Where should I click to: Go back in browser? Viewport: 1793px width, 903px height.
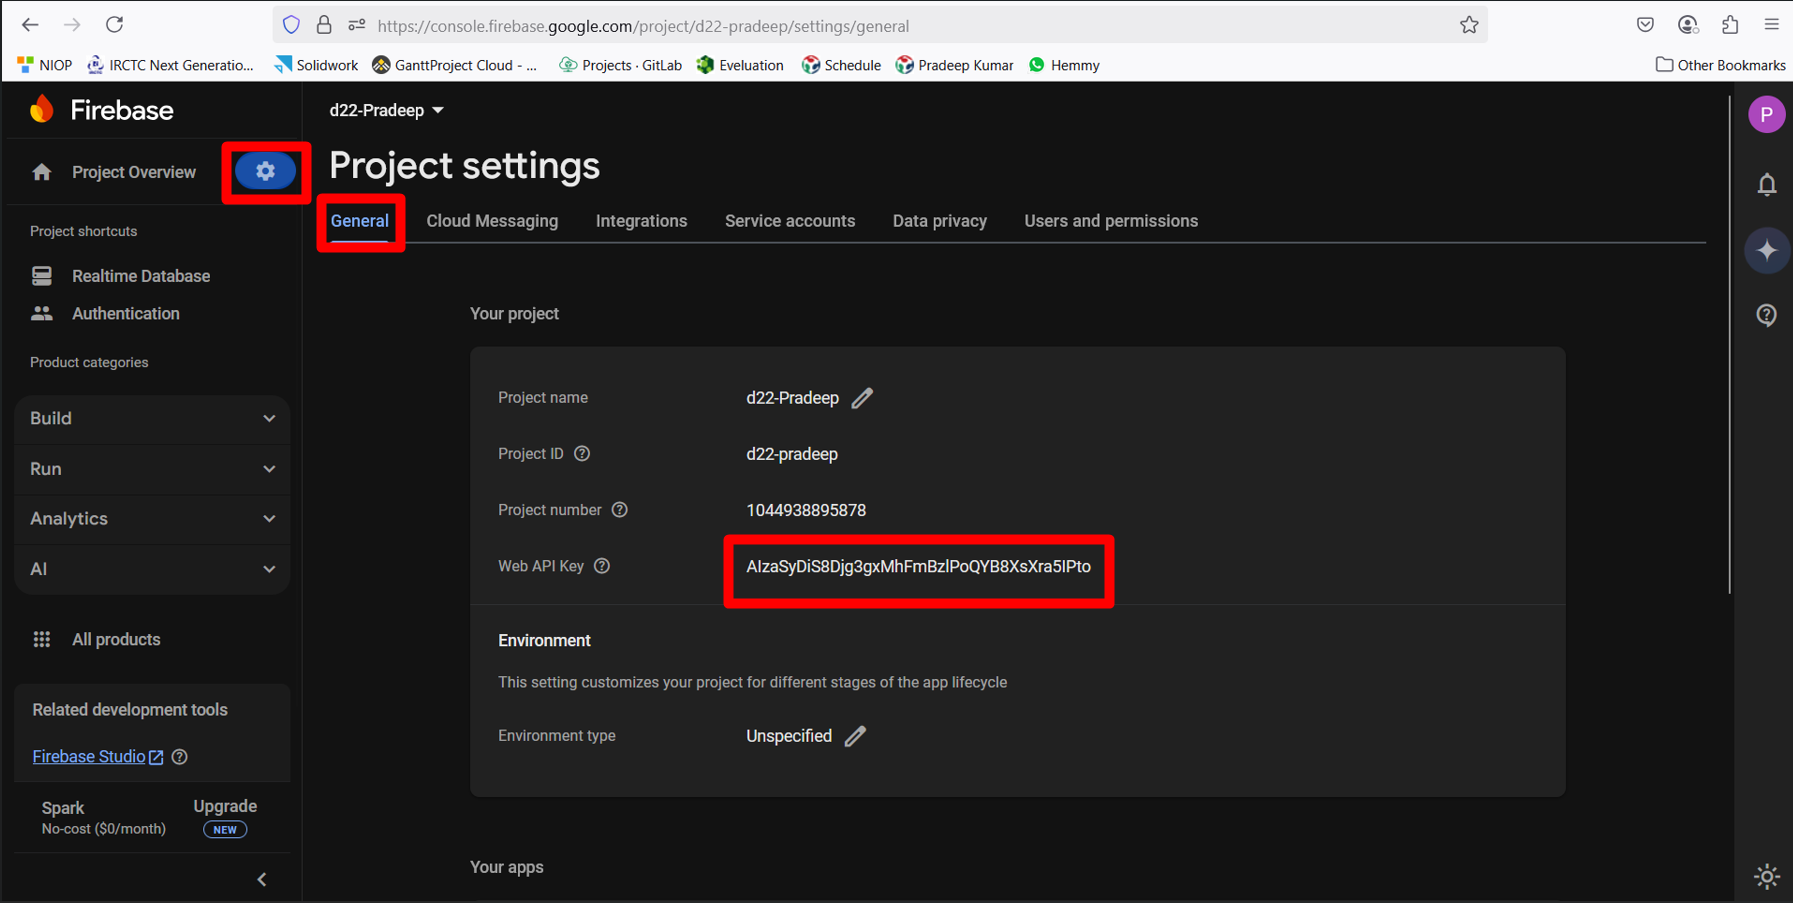[x=30, y=25]
